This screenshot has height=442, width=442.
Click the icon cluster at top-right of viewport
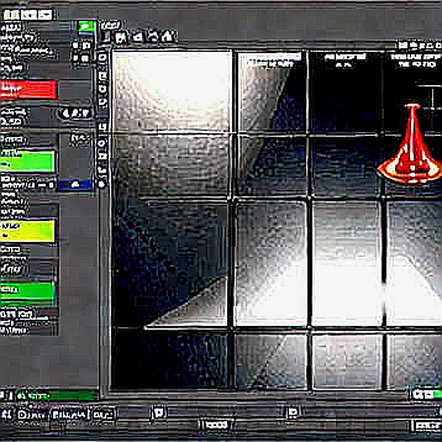click(x=420, y=45)
